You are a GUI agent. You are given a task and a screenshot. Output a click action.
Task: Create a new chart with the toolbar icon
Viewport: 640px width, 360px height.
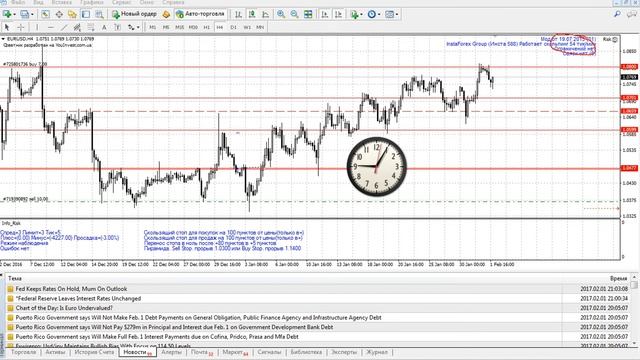7,14
